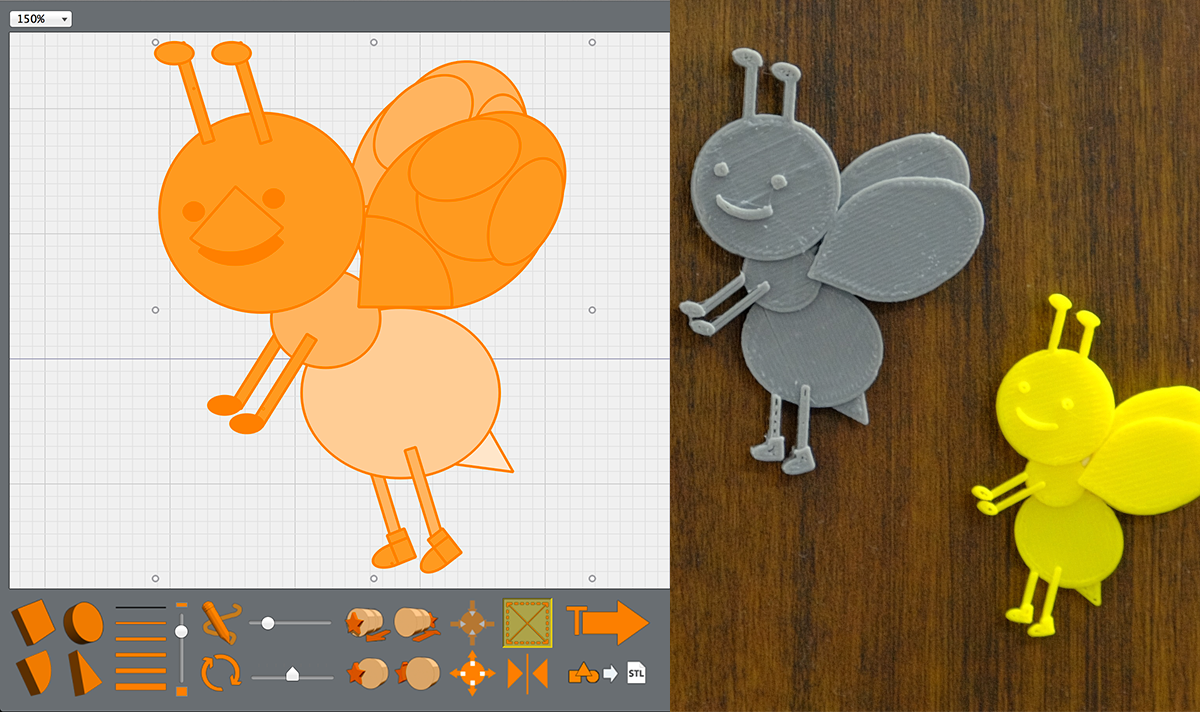Select the bee's pale oval body shape
The image size is (1200, 712).
click(400, 392)
